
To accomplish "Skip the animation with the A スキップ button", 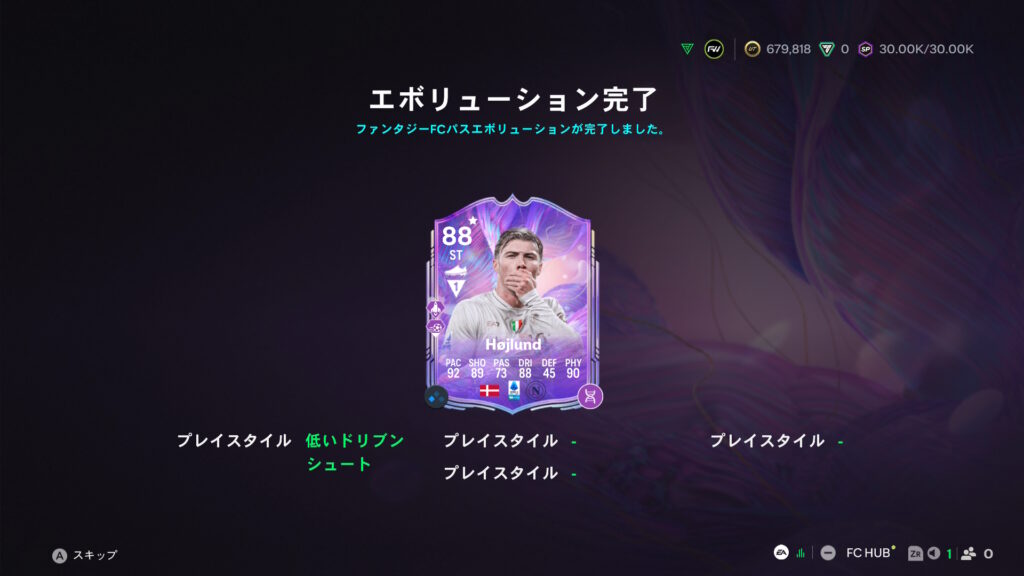I will click(x=85, y=555).
